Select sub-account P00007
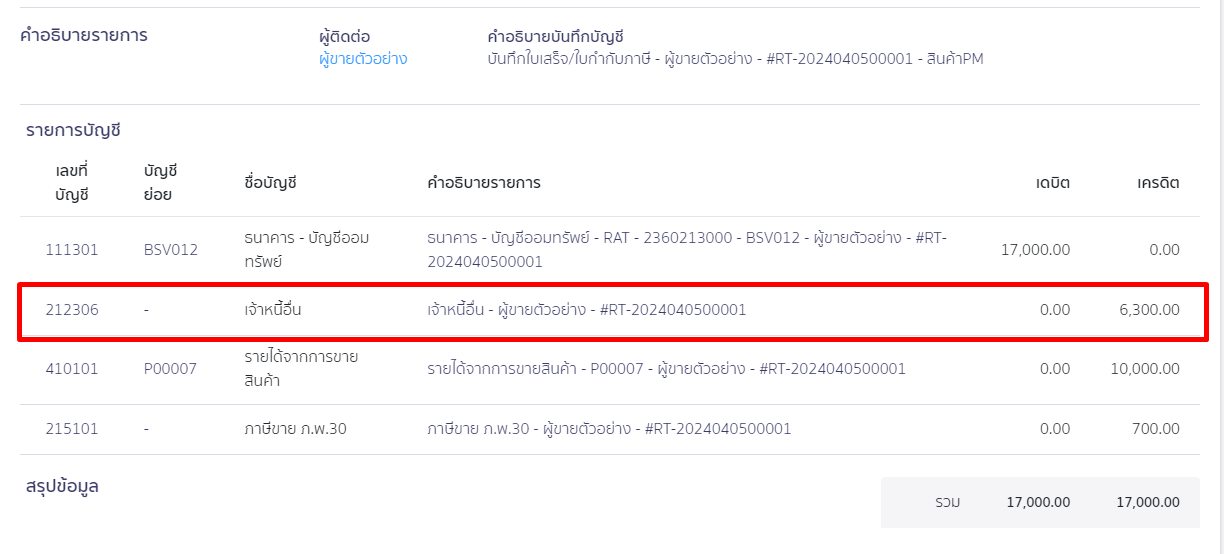 tap(171, 369)
